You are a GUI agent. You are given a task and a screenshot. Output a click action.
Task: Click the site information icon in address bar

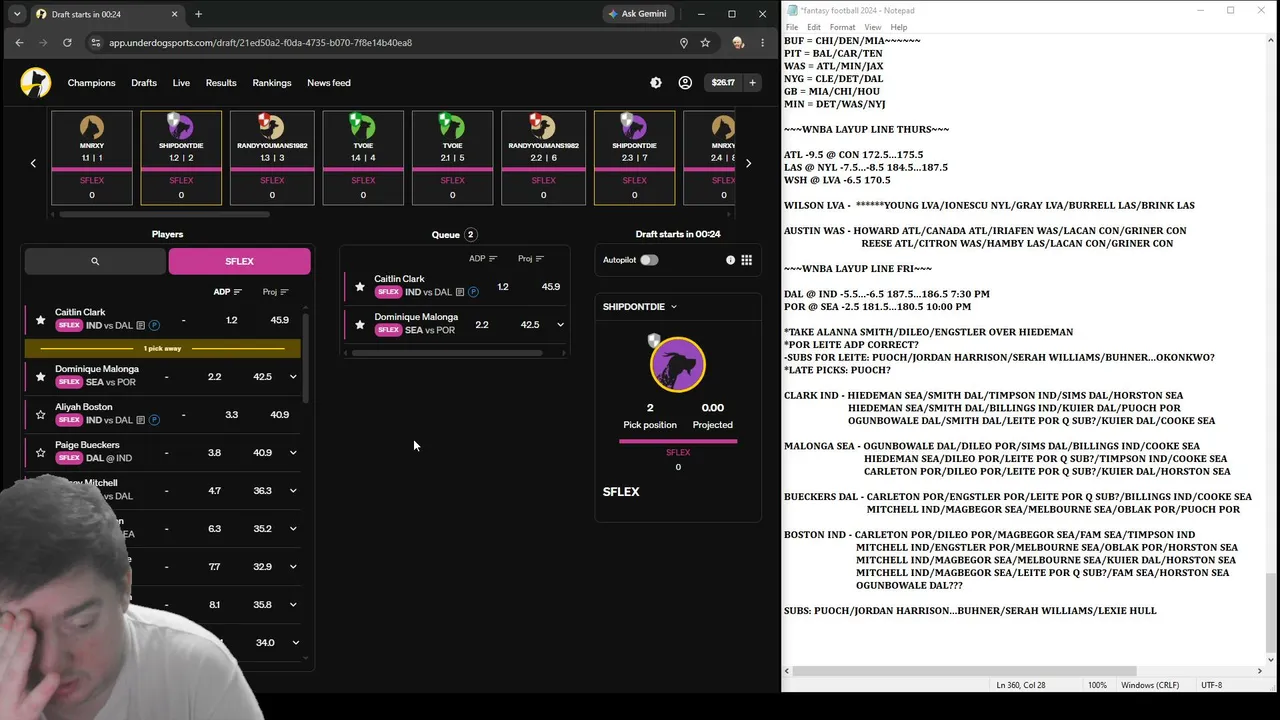tap(96, 43)
